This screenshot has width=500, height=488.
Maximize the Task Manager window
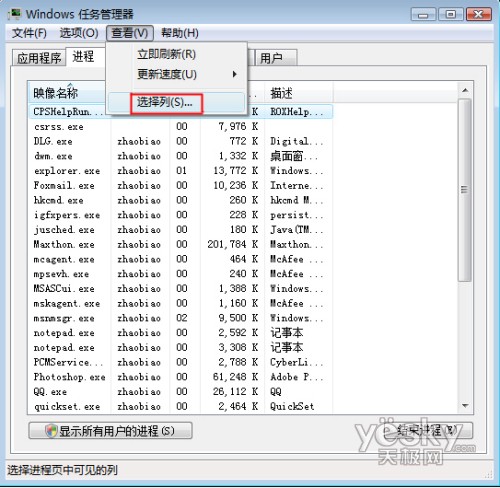click(451, 14)
